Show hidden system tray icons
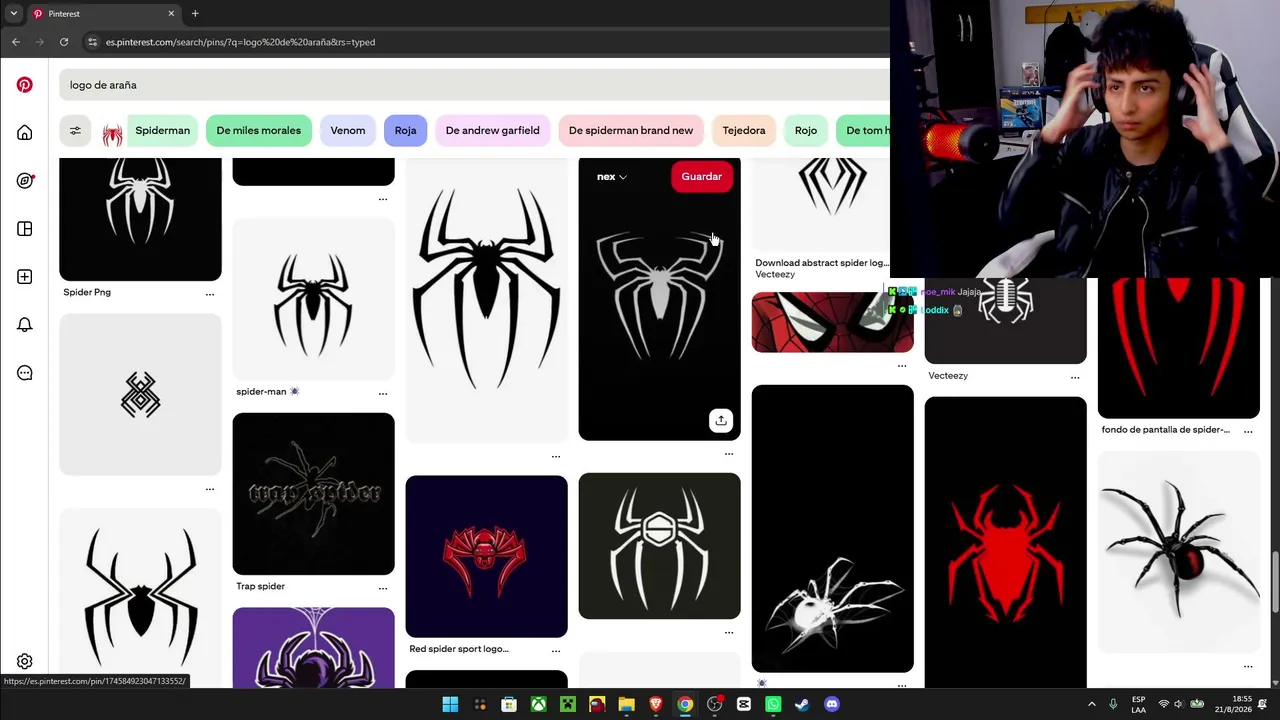Image resolution: width=1280 pixels, height=720 pixels. tap(1091, 704)
